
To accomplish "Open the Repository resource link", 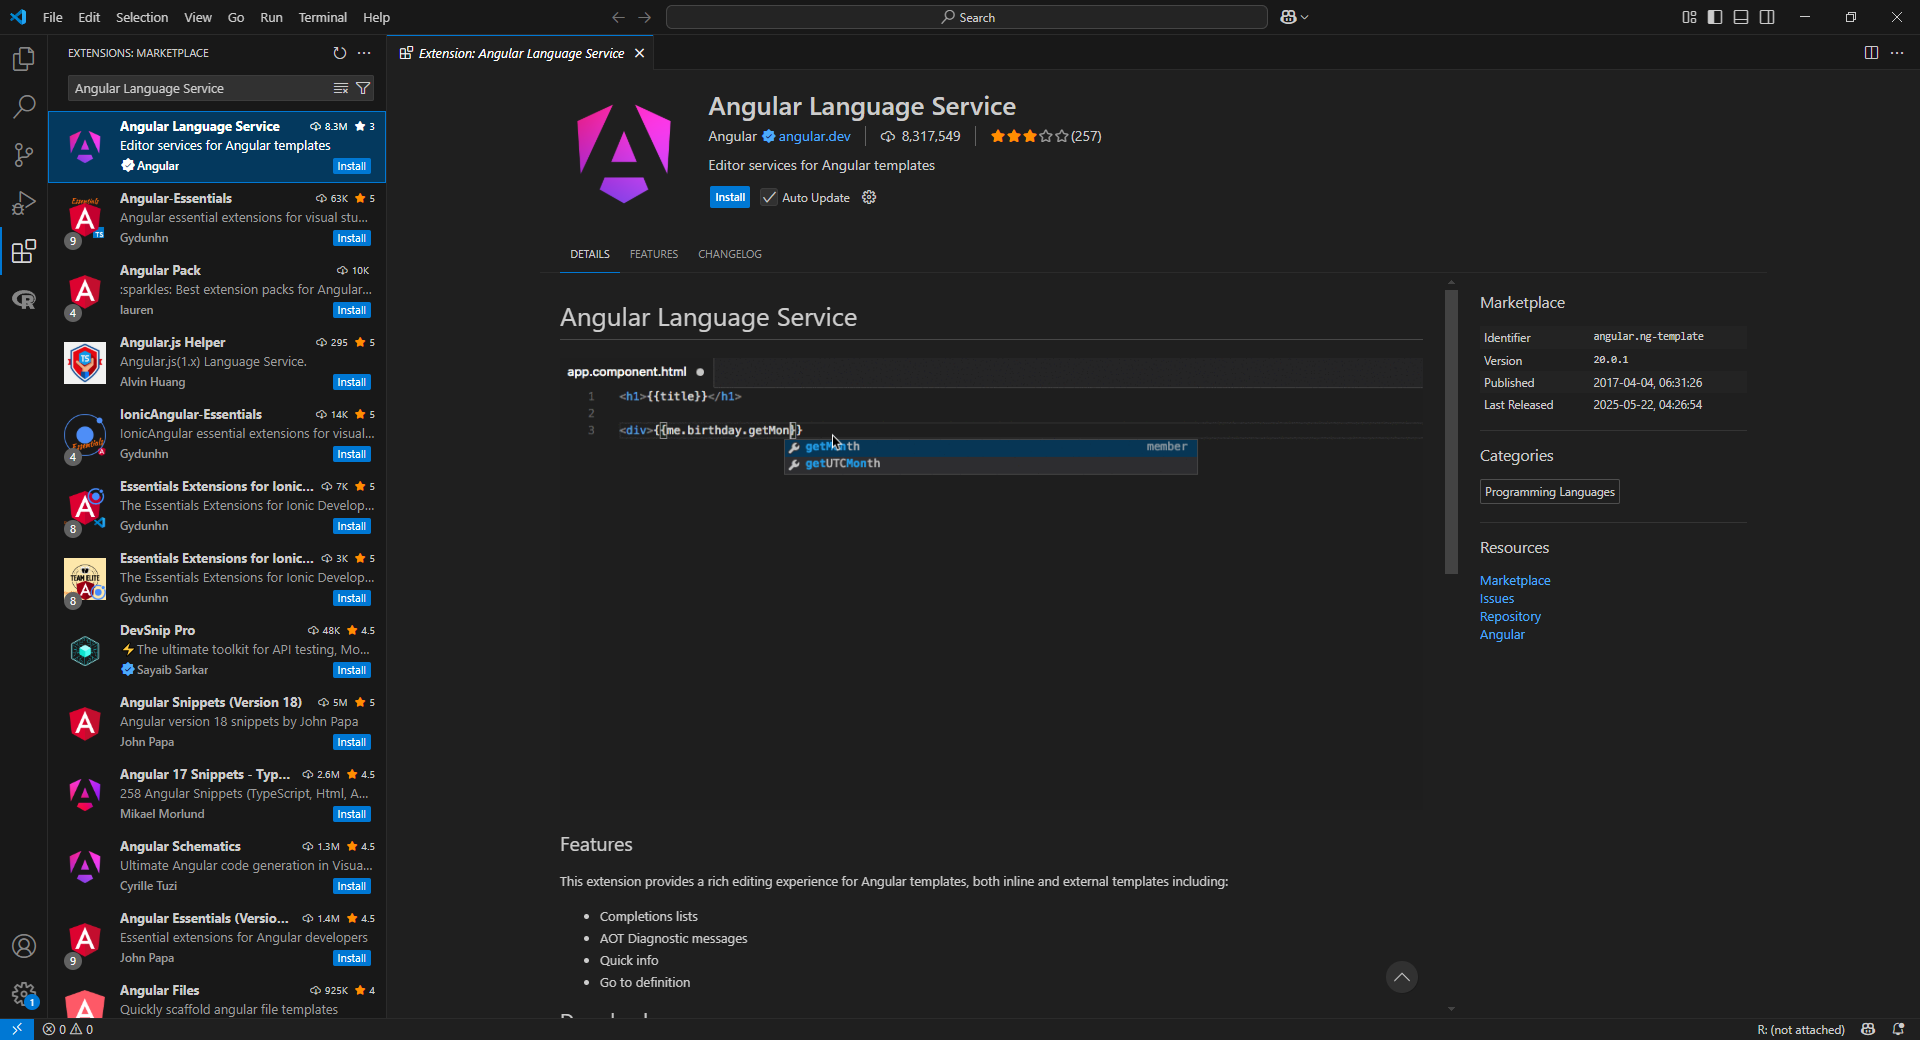I will [x=1509, y=616].
